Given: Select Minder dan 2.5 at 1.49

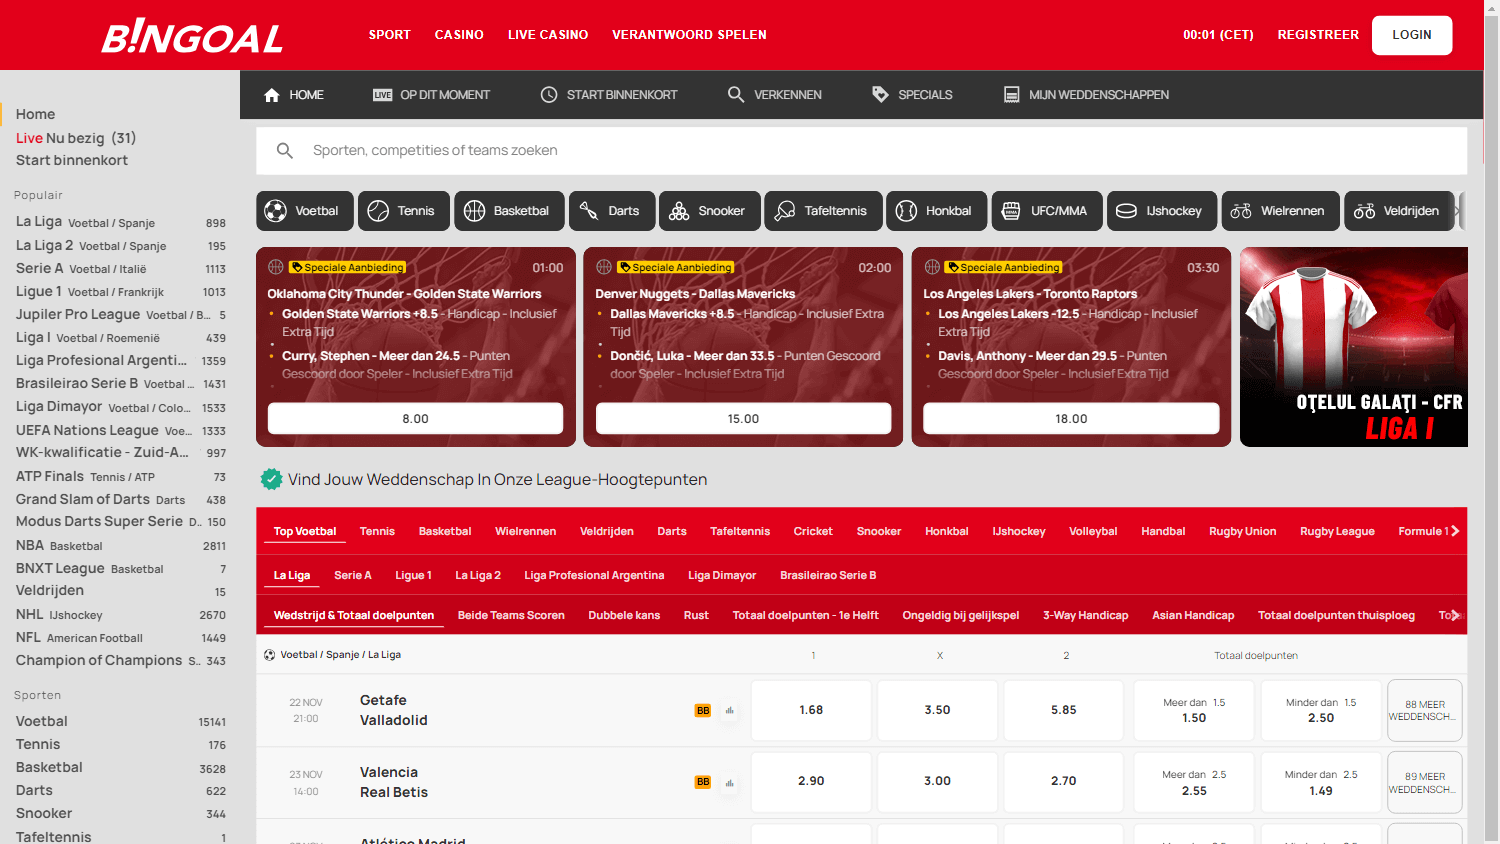Looking at the screenshot, I should click(x=1321, y=782).
